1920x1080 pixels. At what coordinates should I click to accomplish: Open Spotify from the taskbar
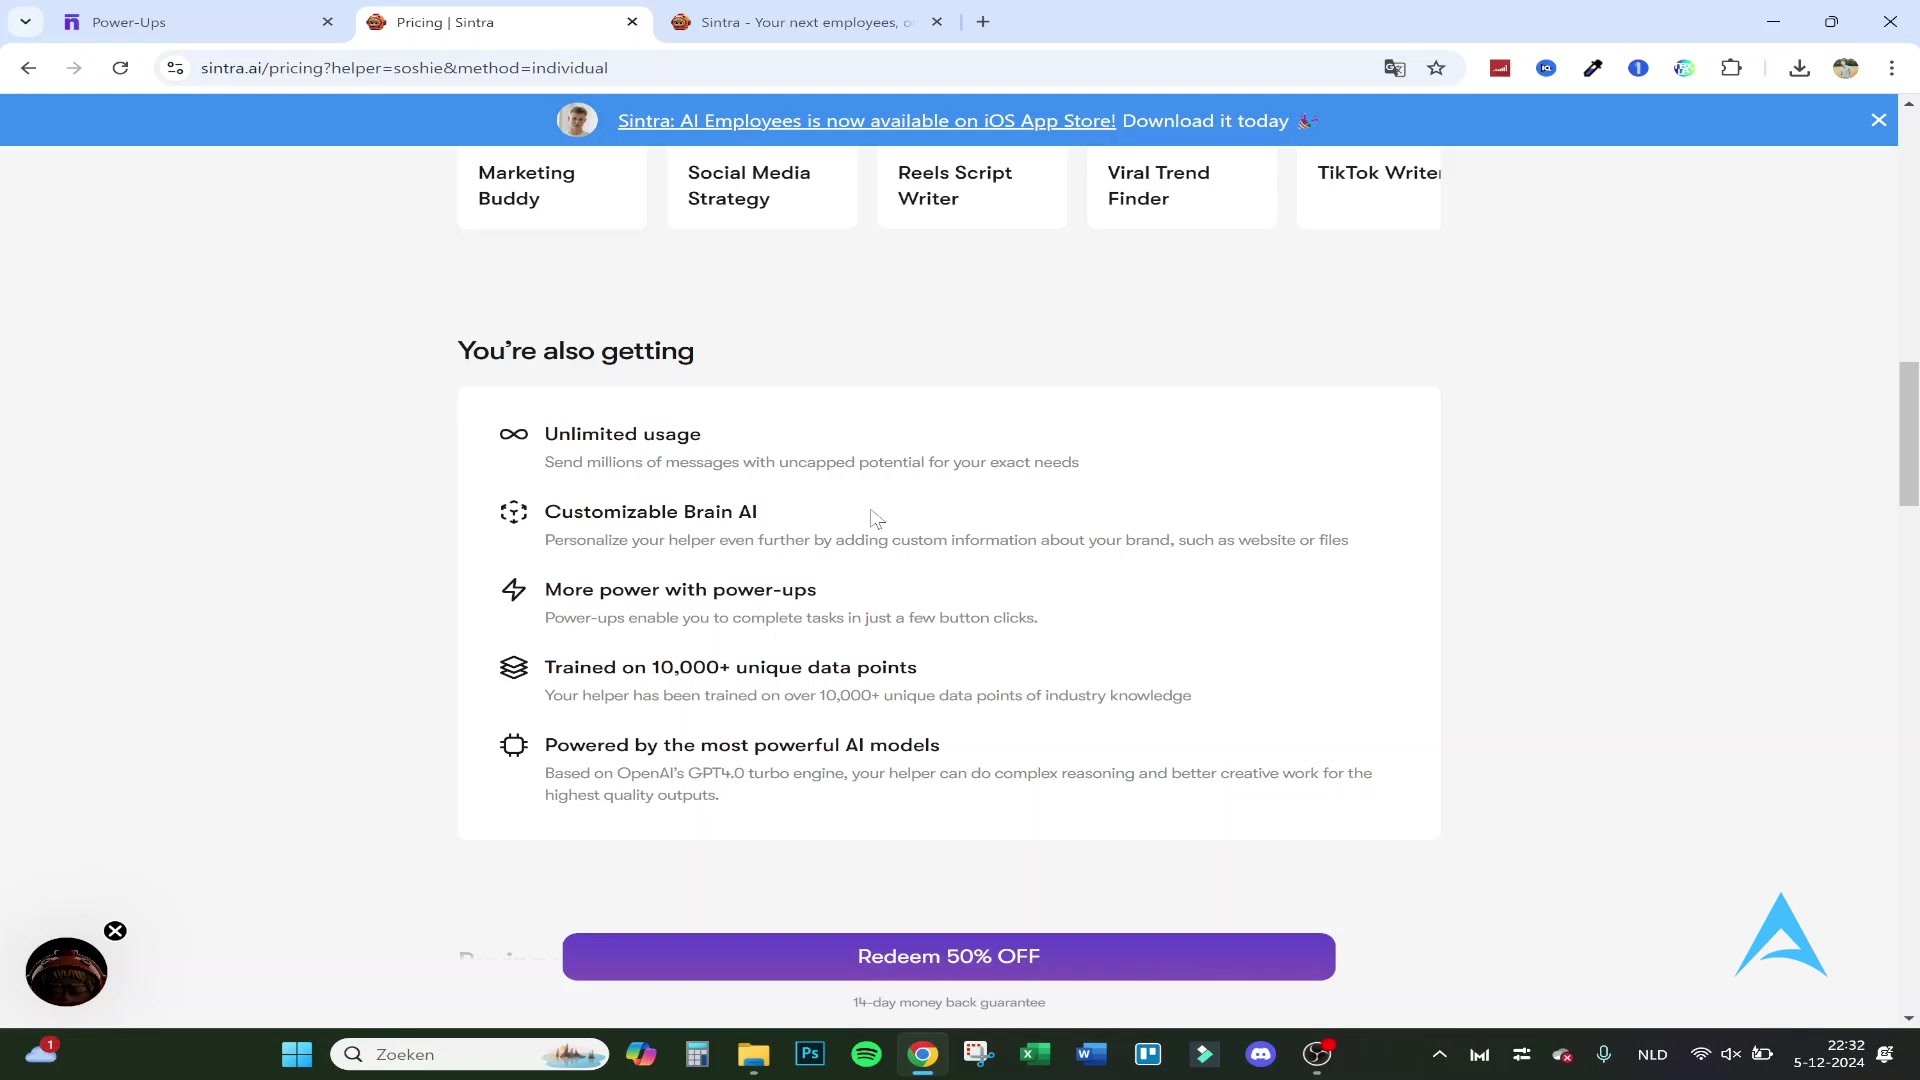tap(866, 1054)
